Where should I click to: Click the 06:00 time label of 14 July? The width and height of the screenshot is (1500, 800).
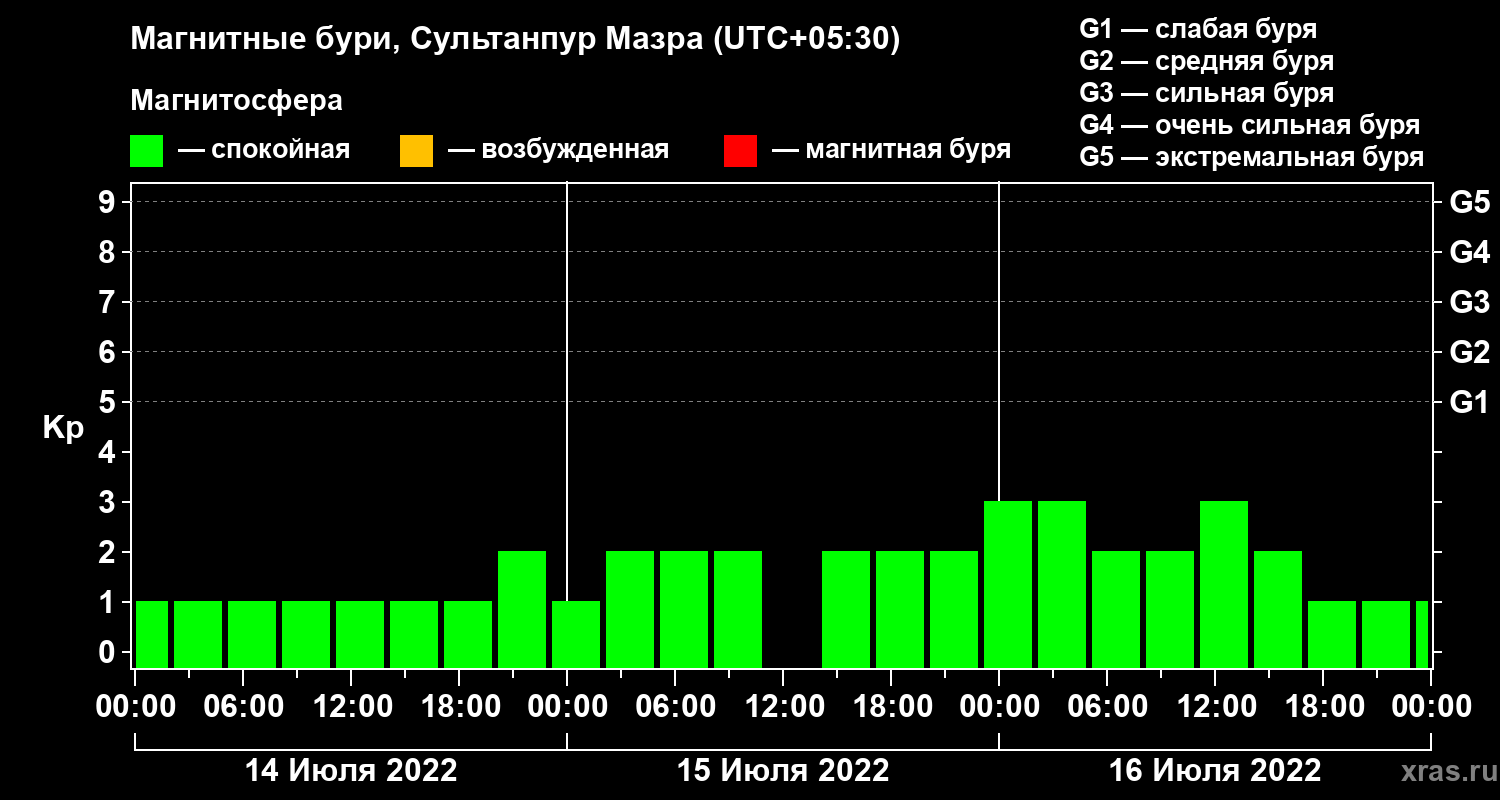[243, 706]
